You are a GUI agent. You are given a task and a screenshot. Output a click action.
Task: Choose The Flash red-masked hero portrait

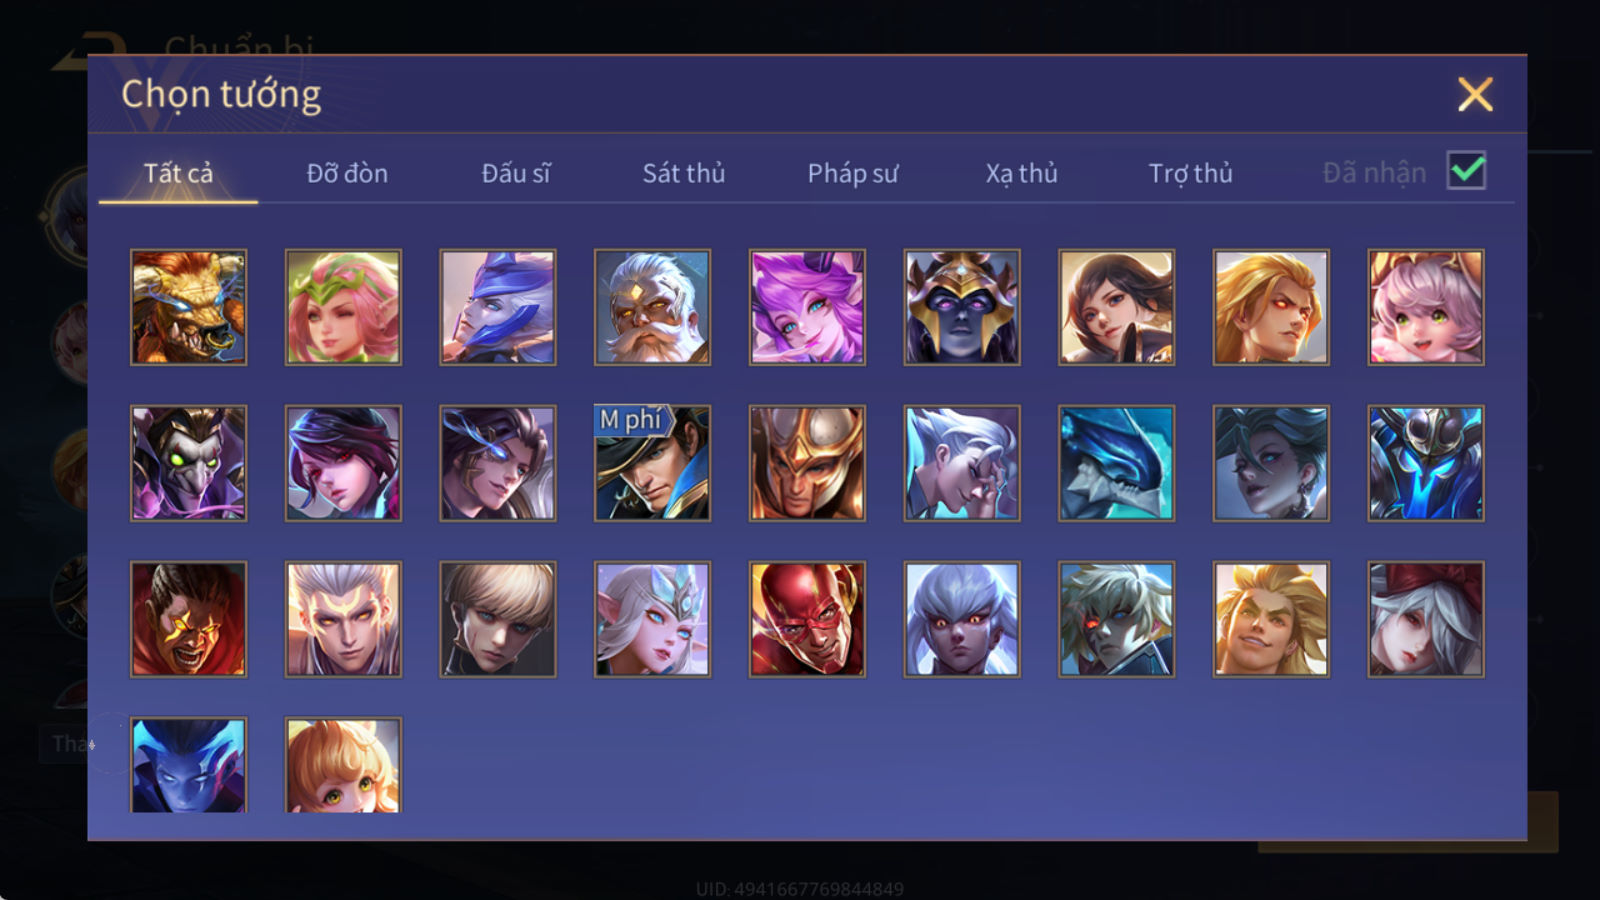click(807, 619)
